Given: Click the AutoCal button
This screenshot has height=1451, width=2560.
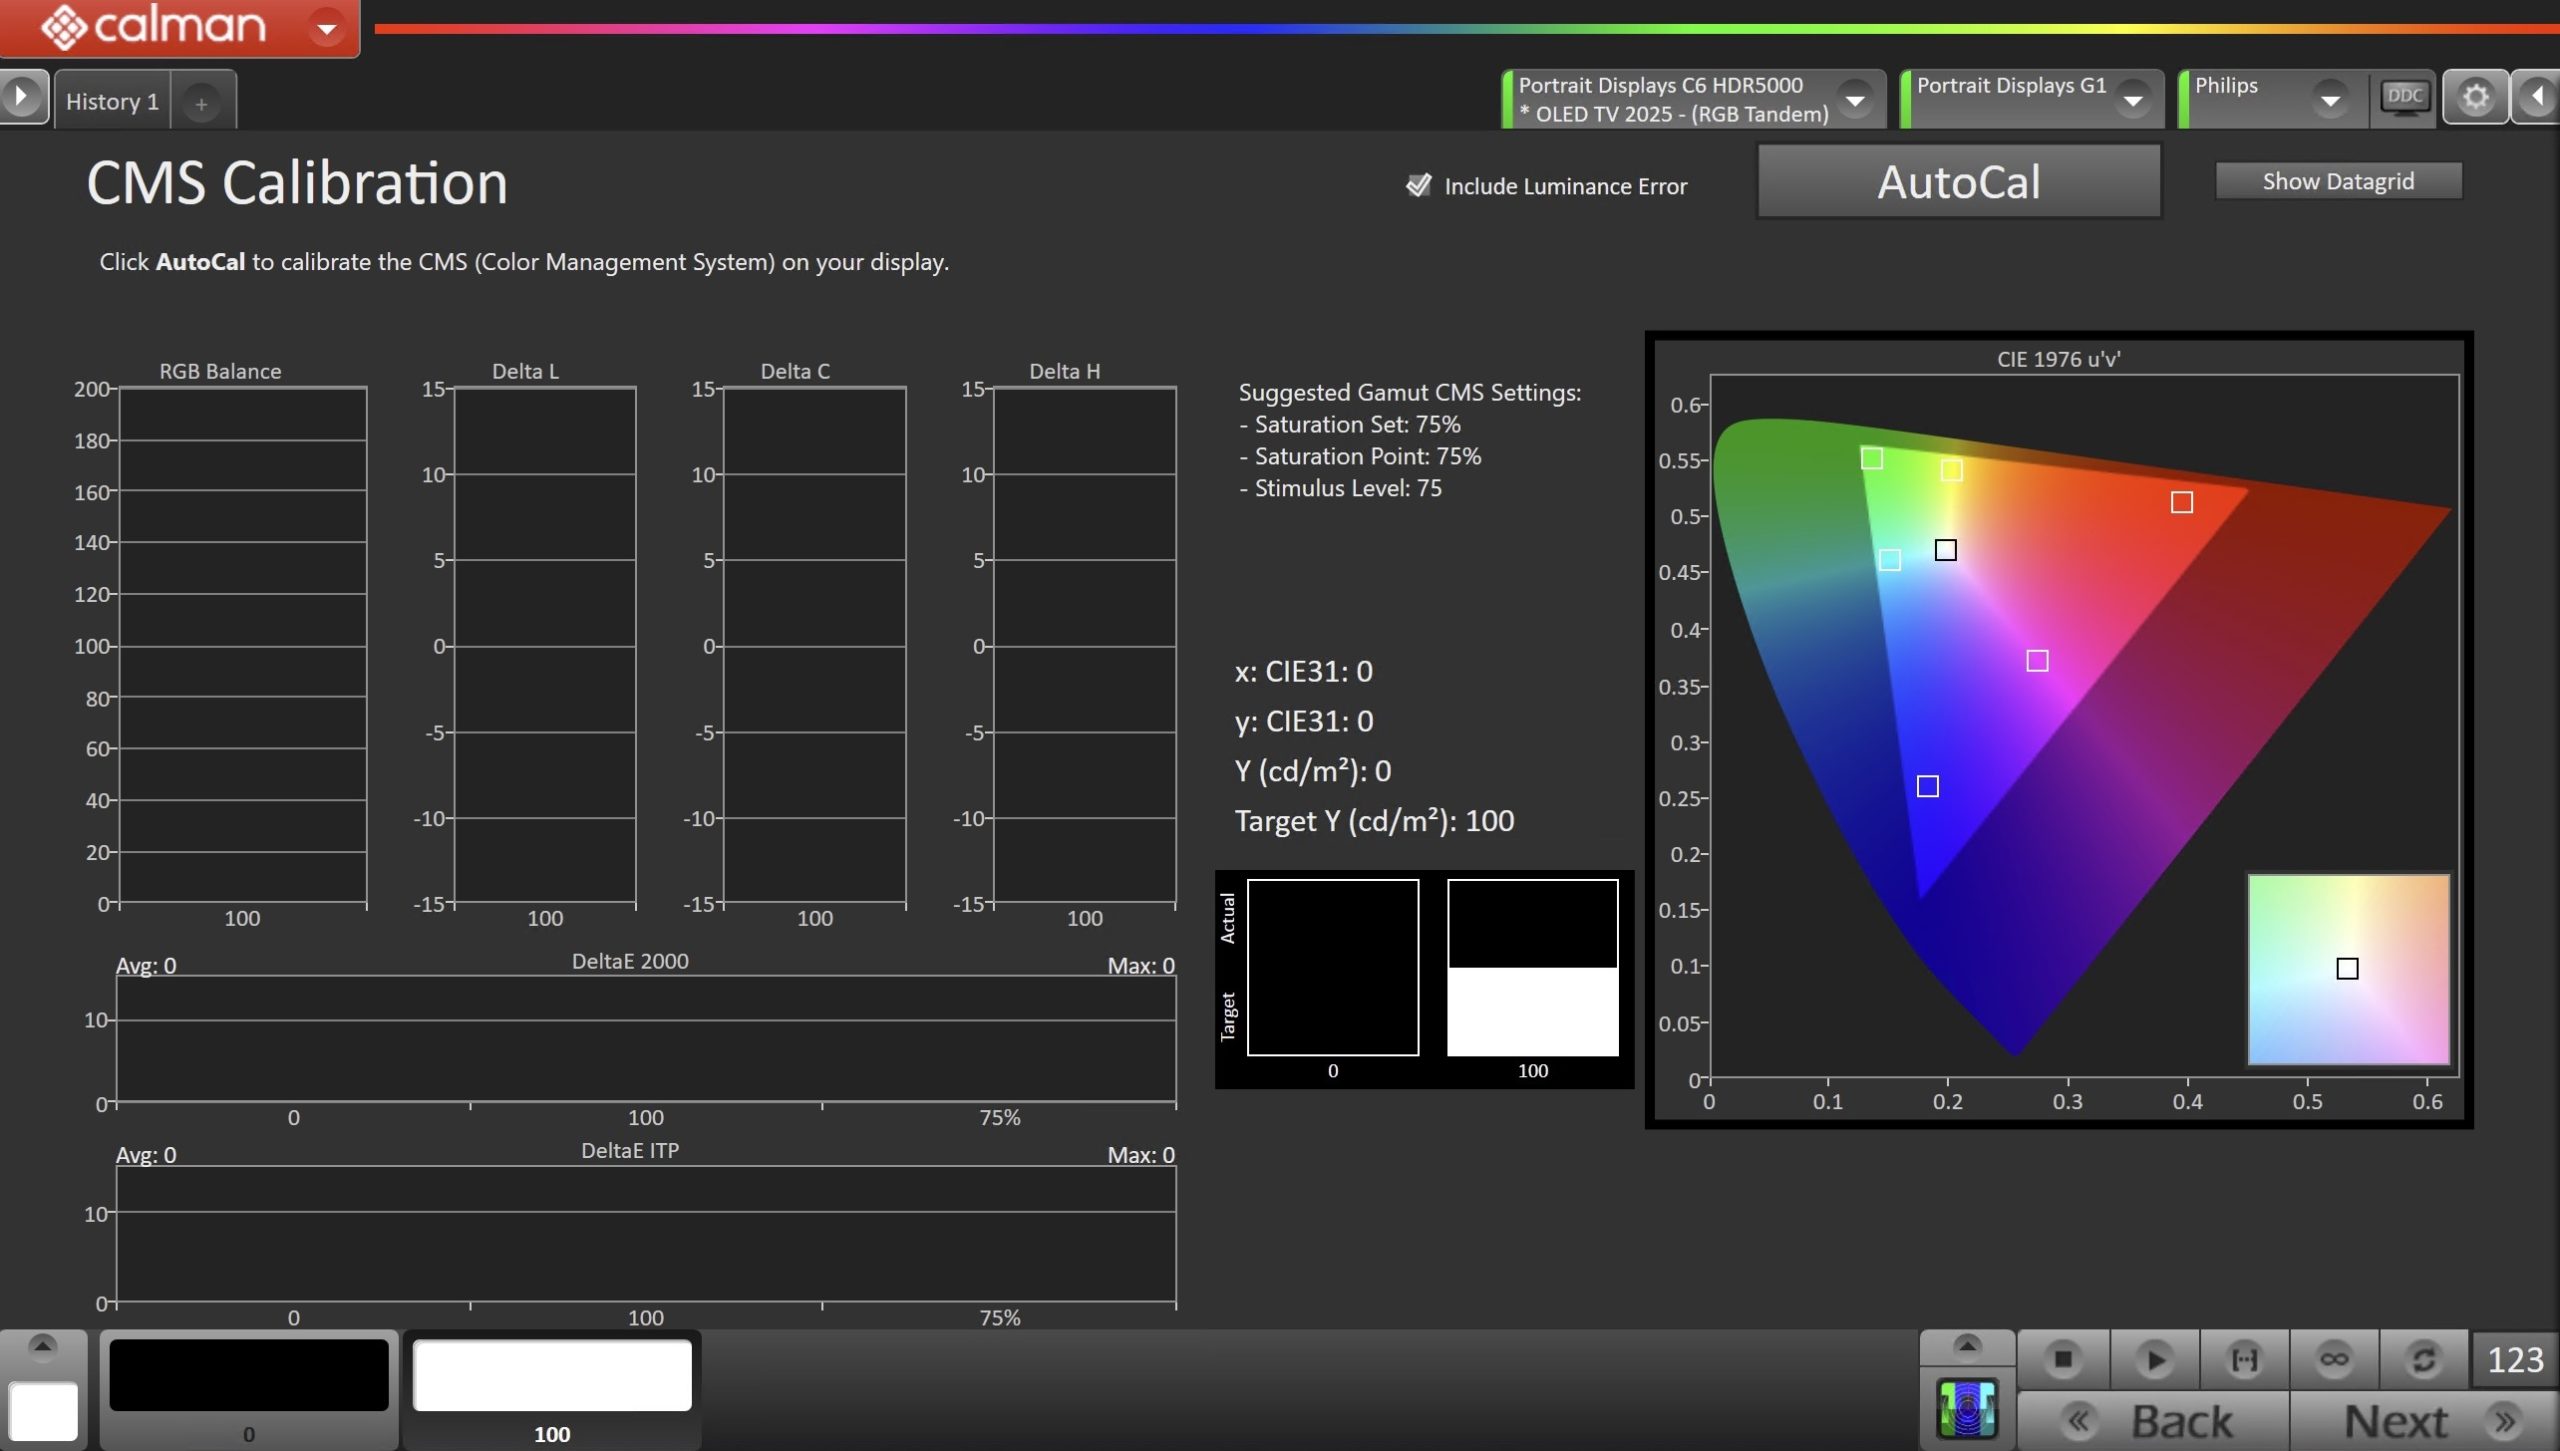Looking at the screenshot, I should click(1958, 182).
